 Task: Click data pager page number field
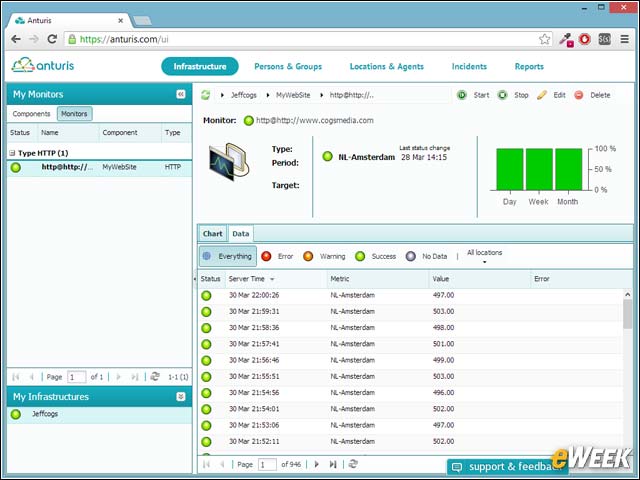[267, 464]
